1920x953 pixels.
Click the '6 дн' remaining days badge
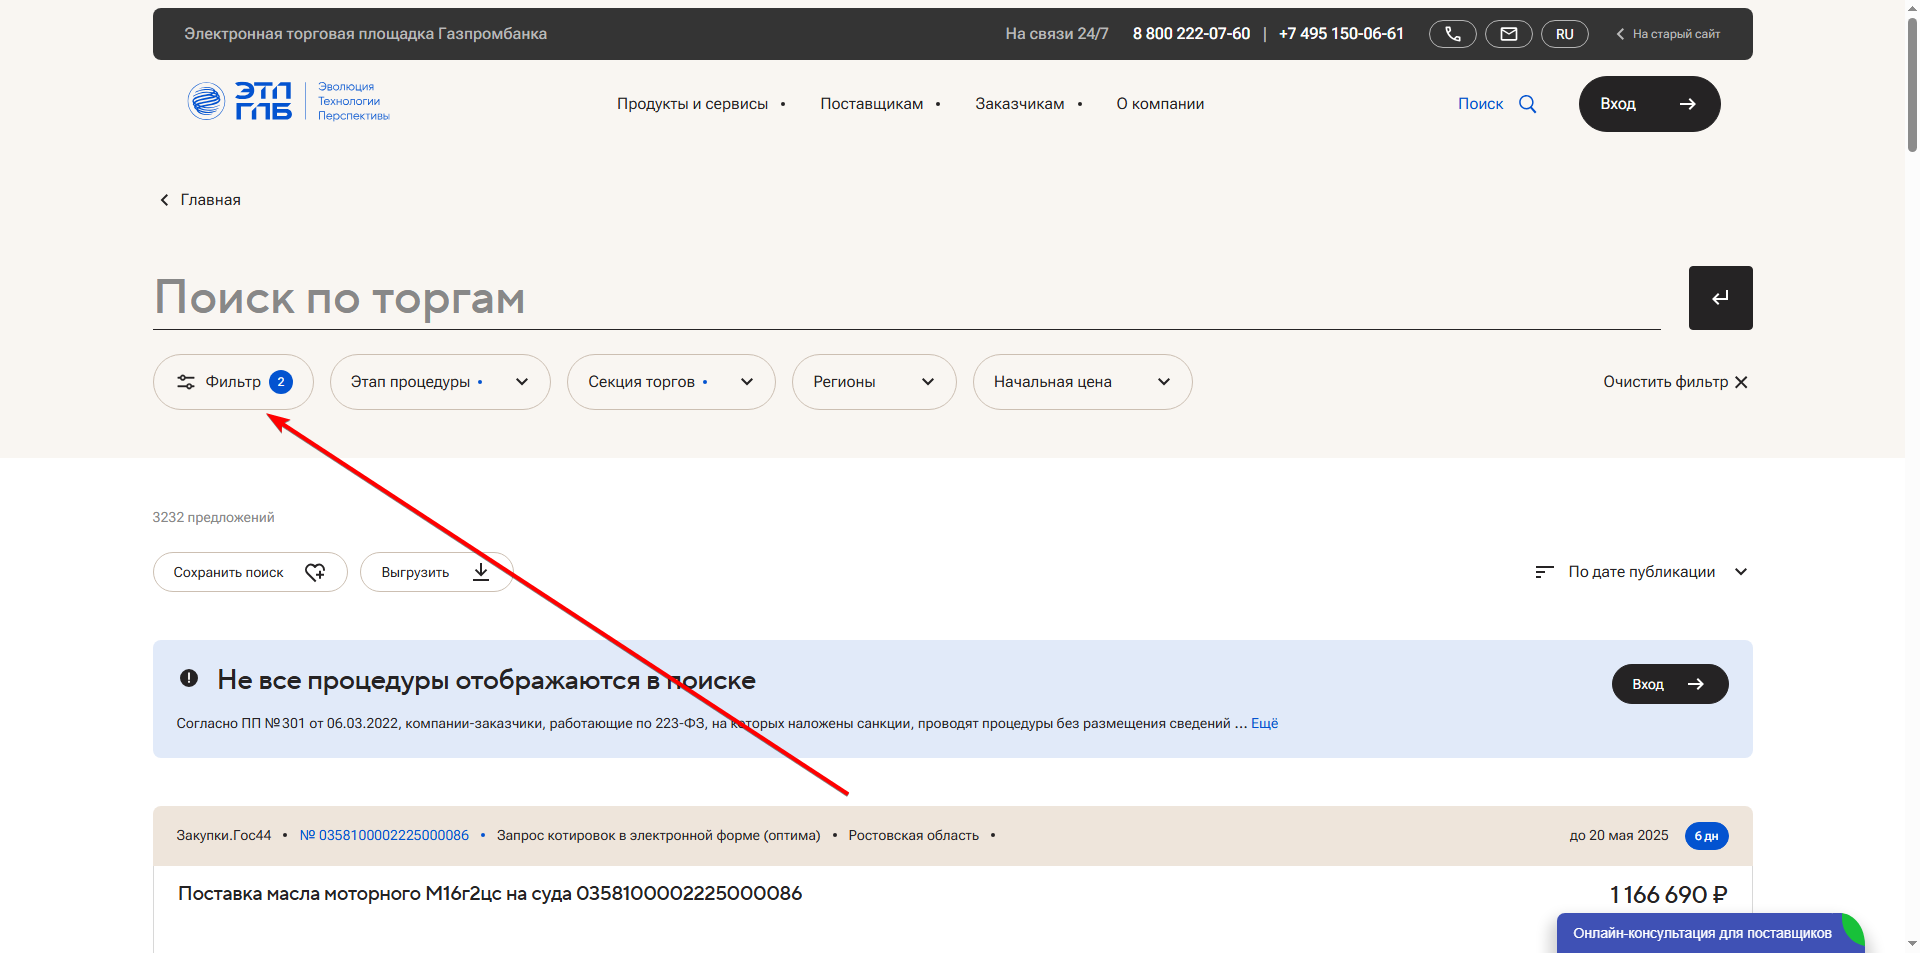pyautogui.click(x=1706, y=836)
